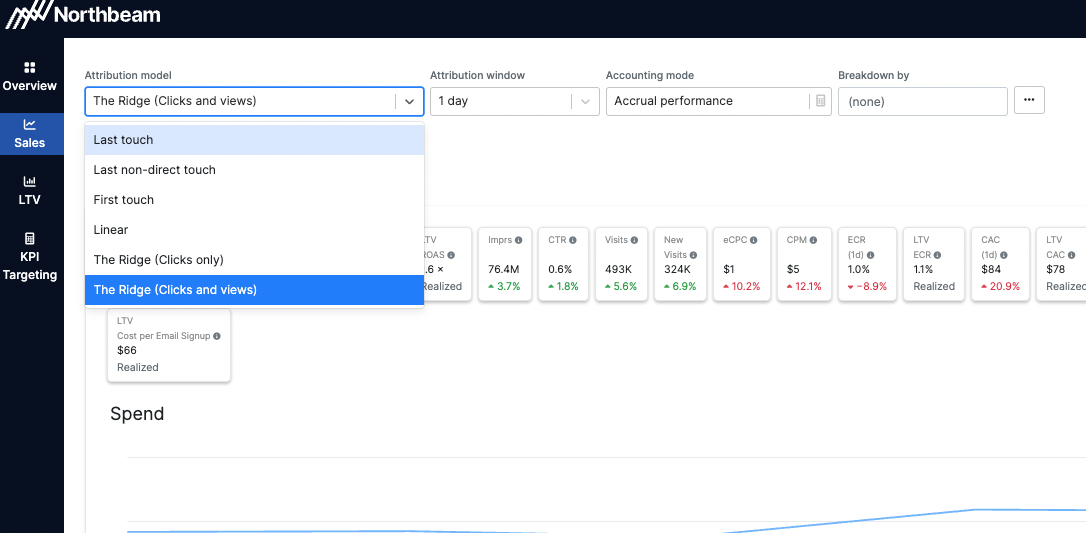Click the -8.9% ECR change value
Image resolution: width=1086 pixels, height=533 pixels.
(x=873, y=287)
